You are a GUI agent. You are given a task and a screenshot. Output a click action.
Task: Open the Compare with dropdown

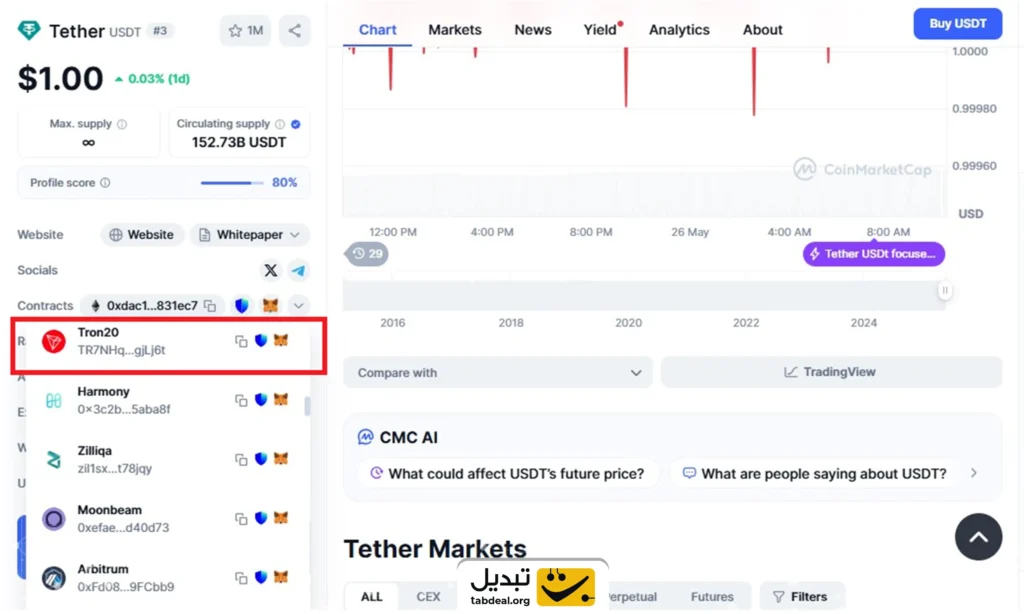(498, 372)
